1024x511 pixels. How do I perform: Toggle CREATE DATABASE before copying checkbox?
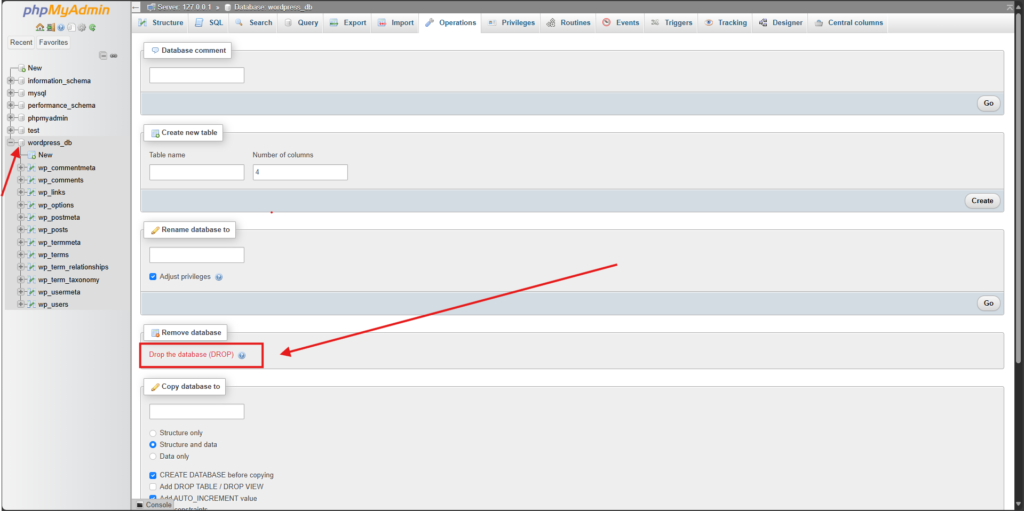click(x=153, y=476)
